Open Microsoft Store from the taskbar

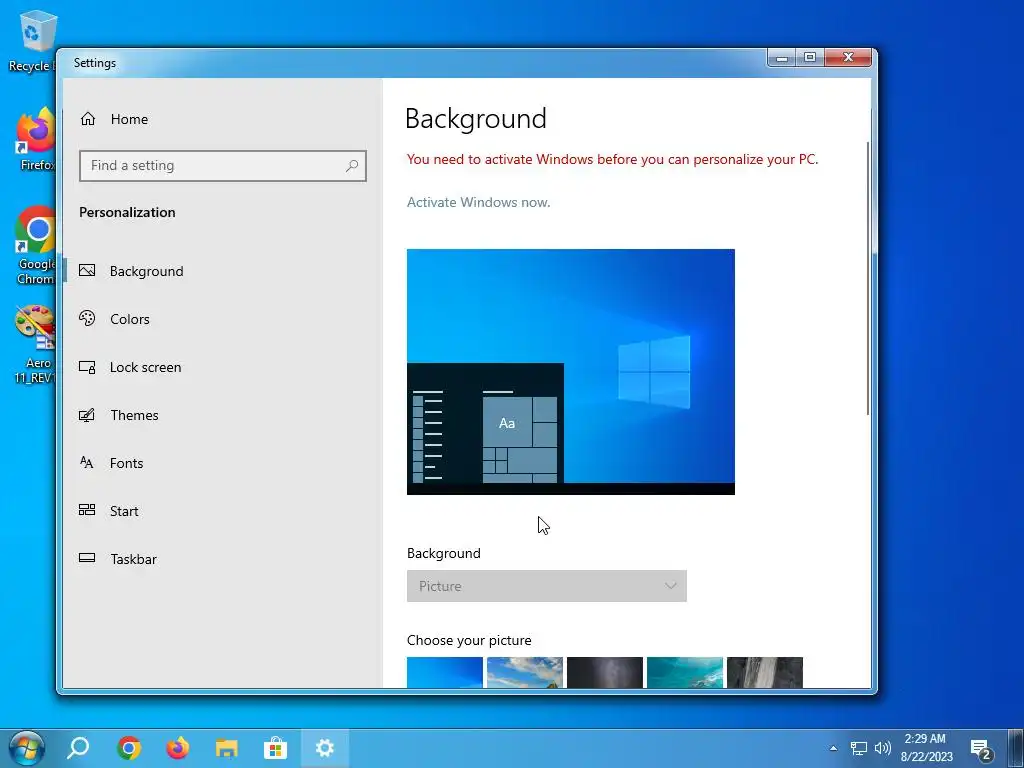click(276, 748)
